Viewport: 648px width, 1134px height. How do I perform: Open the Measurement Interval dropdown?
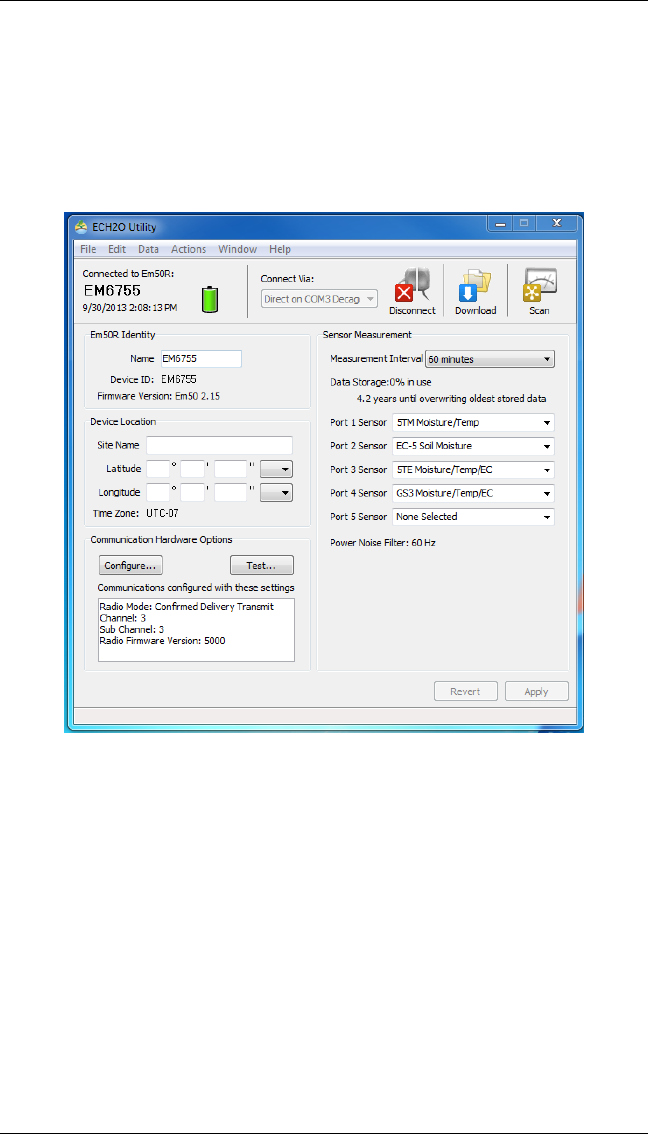coord(490,359)
